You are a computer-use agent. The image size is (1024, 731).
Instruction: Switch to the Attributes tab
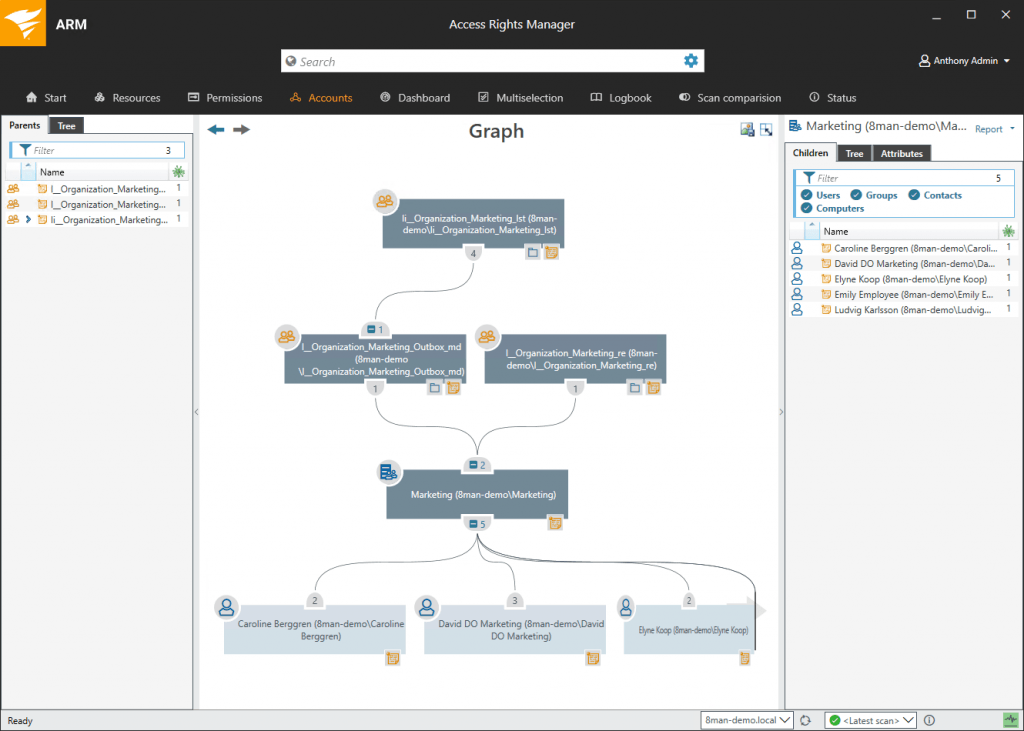(x=901, y=154)
